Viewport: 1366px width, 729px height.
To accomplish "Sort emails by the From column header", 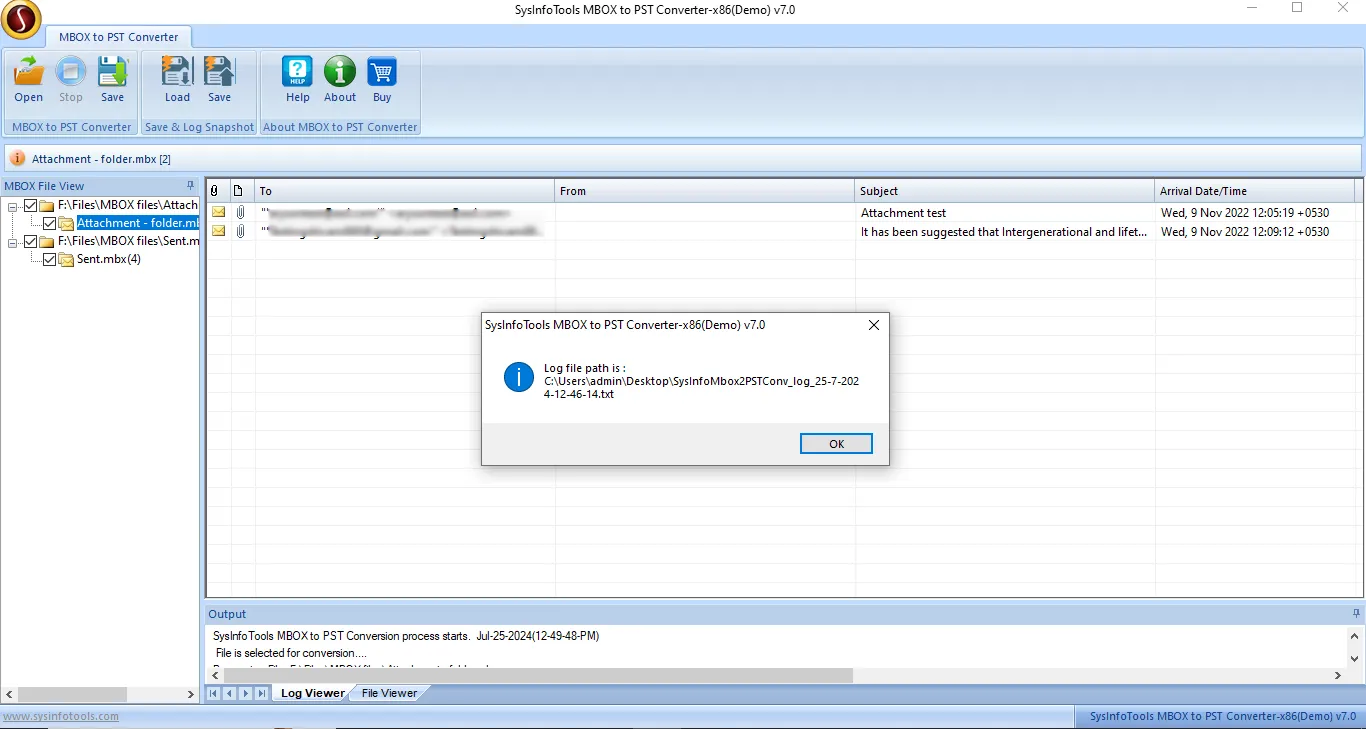I will (705, 191).
